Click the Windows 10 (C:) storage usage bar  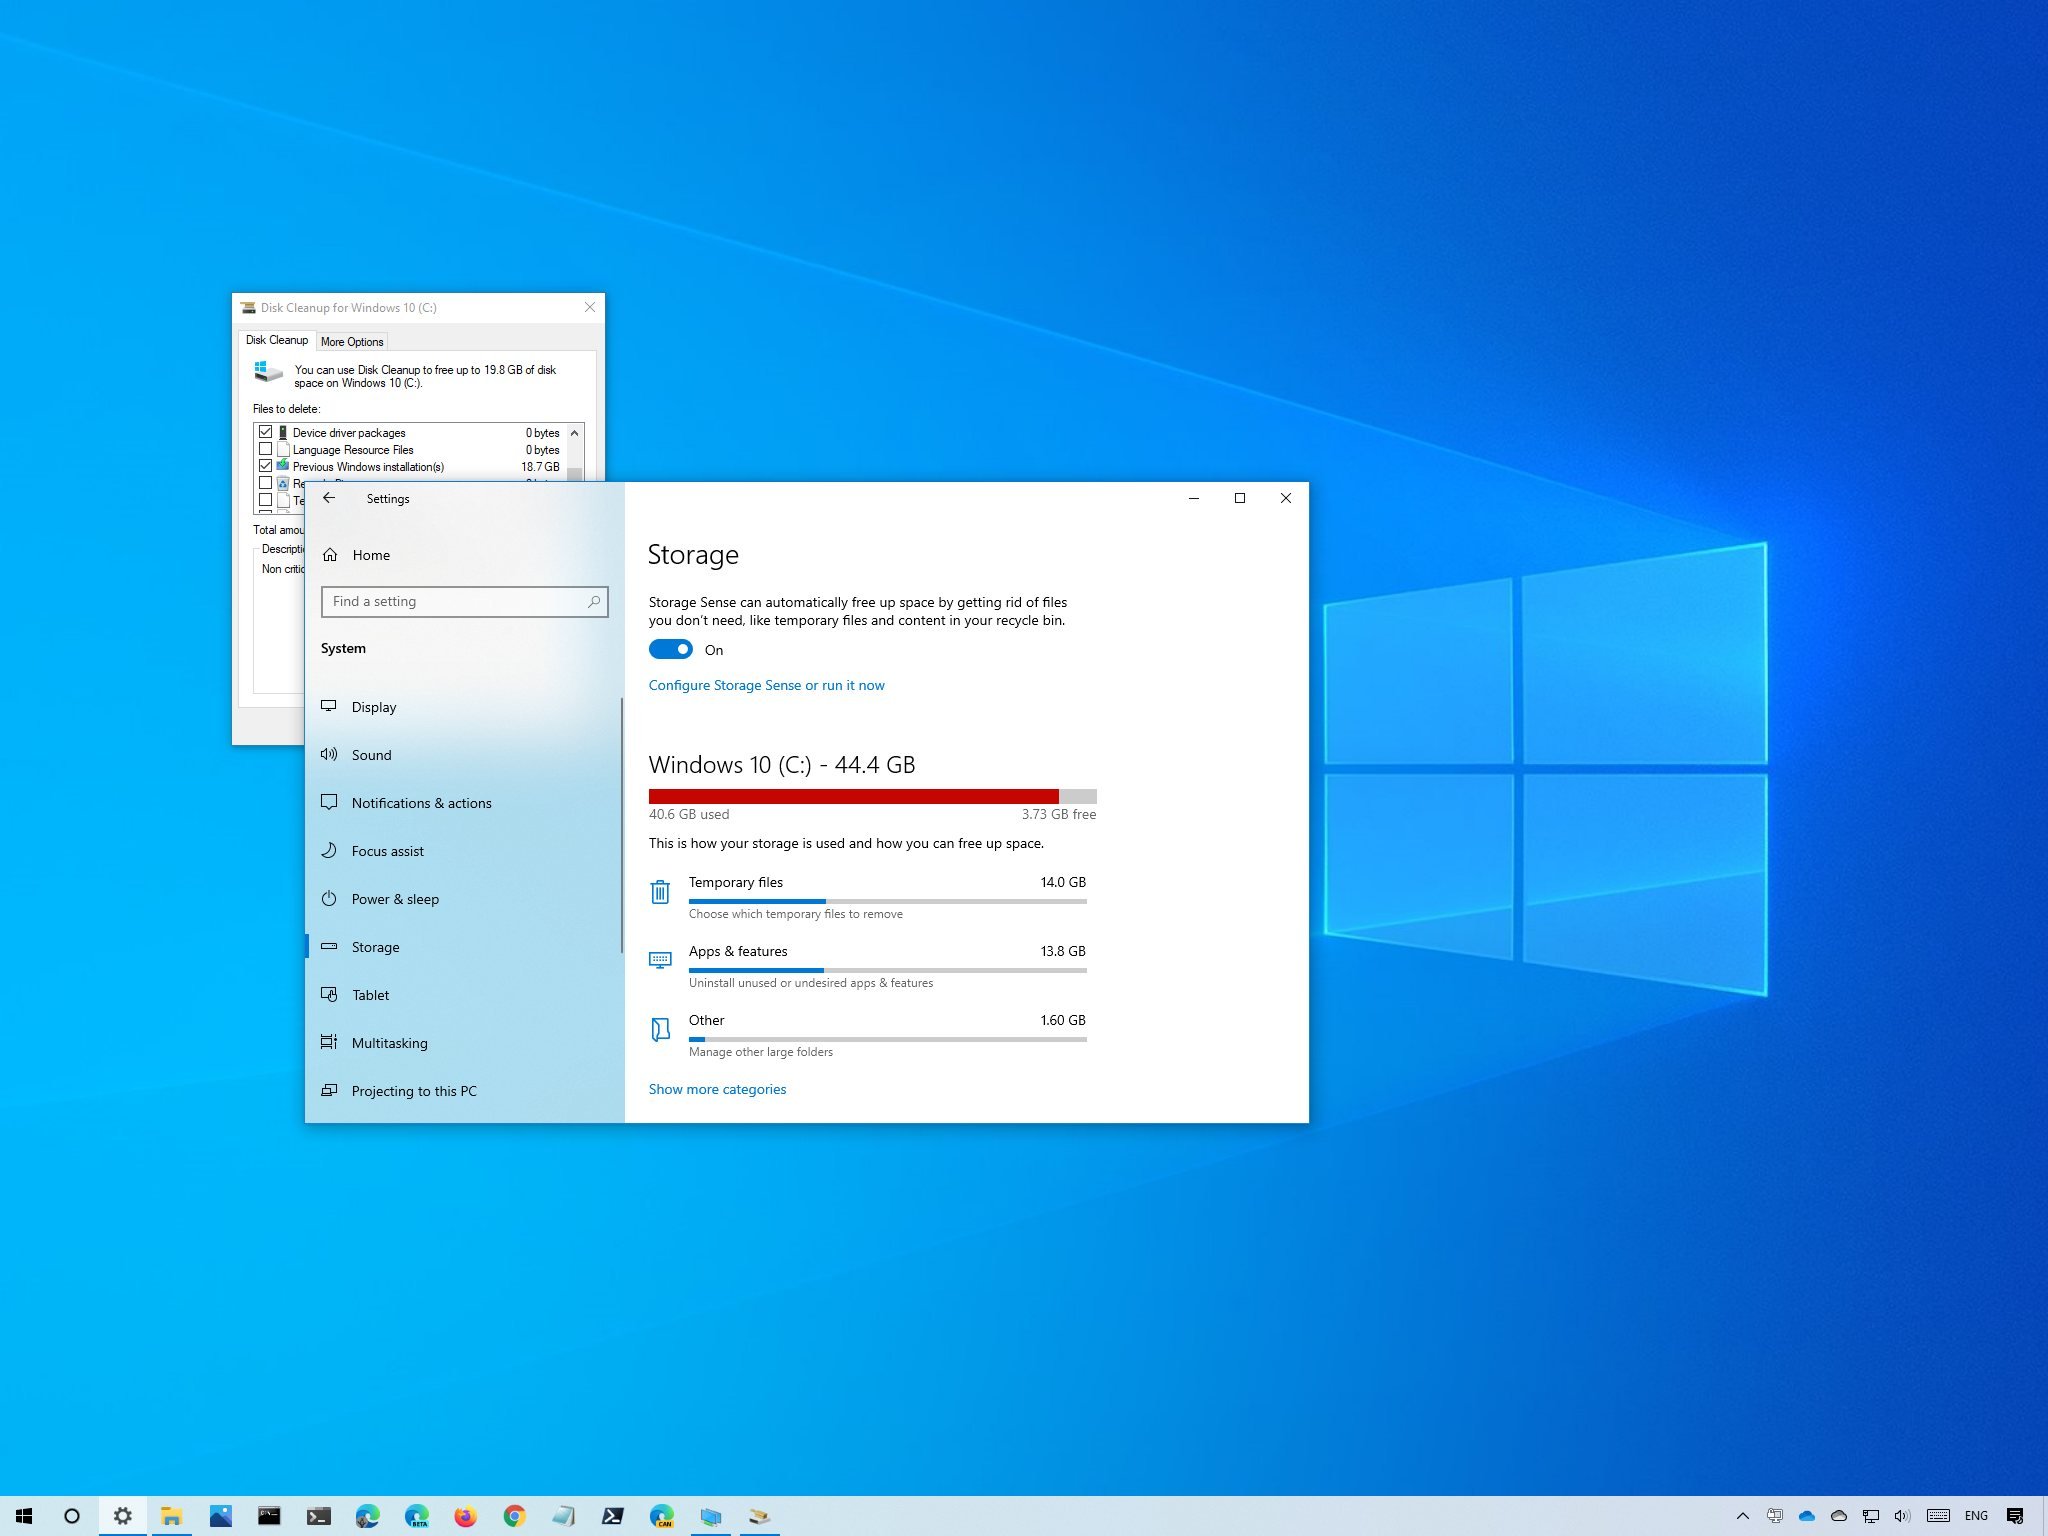click(872, 796)
